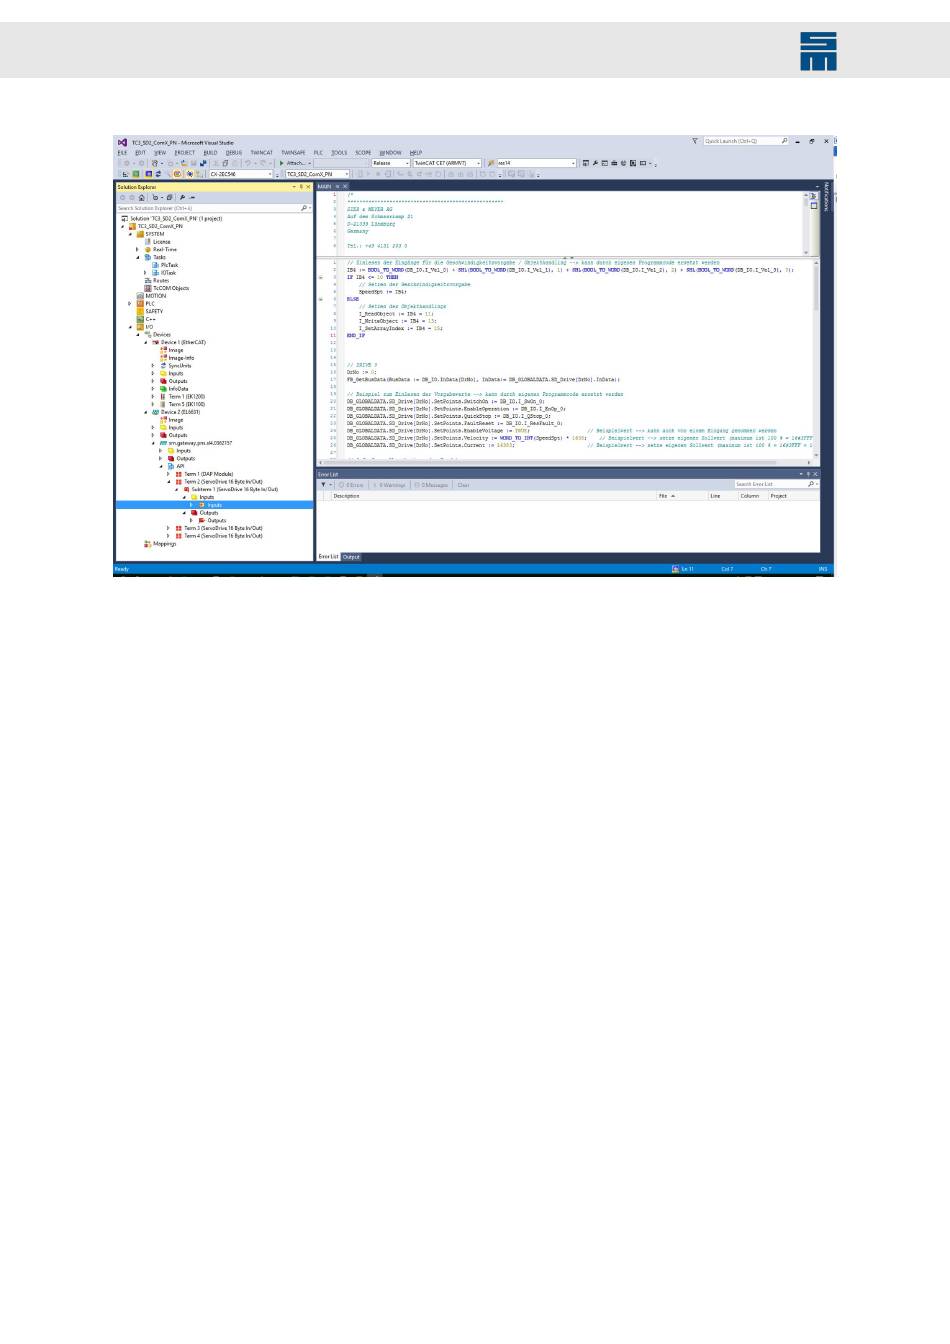Select the C++ node
This screenshot has height=1344, width=950.
(x=150, y=319)
